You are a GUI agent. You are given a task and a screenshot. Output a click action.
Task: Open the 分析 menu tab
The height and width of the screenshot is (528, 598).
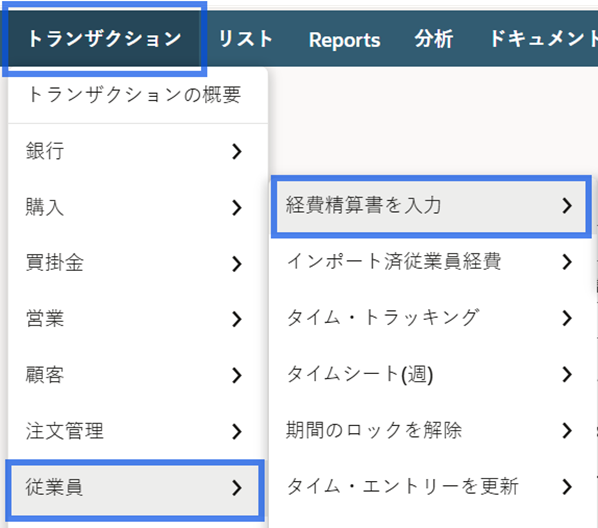tap(434, 39)
